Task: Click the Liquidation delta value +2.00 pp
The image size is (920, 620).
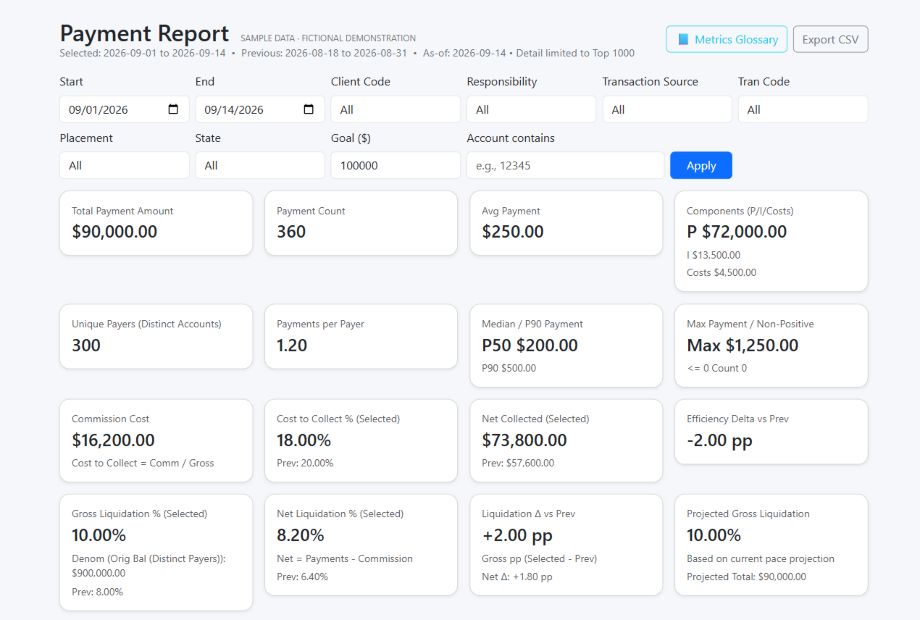Action: 517,536
